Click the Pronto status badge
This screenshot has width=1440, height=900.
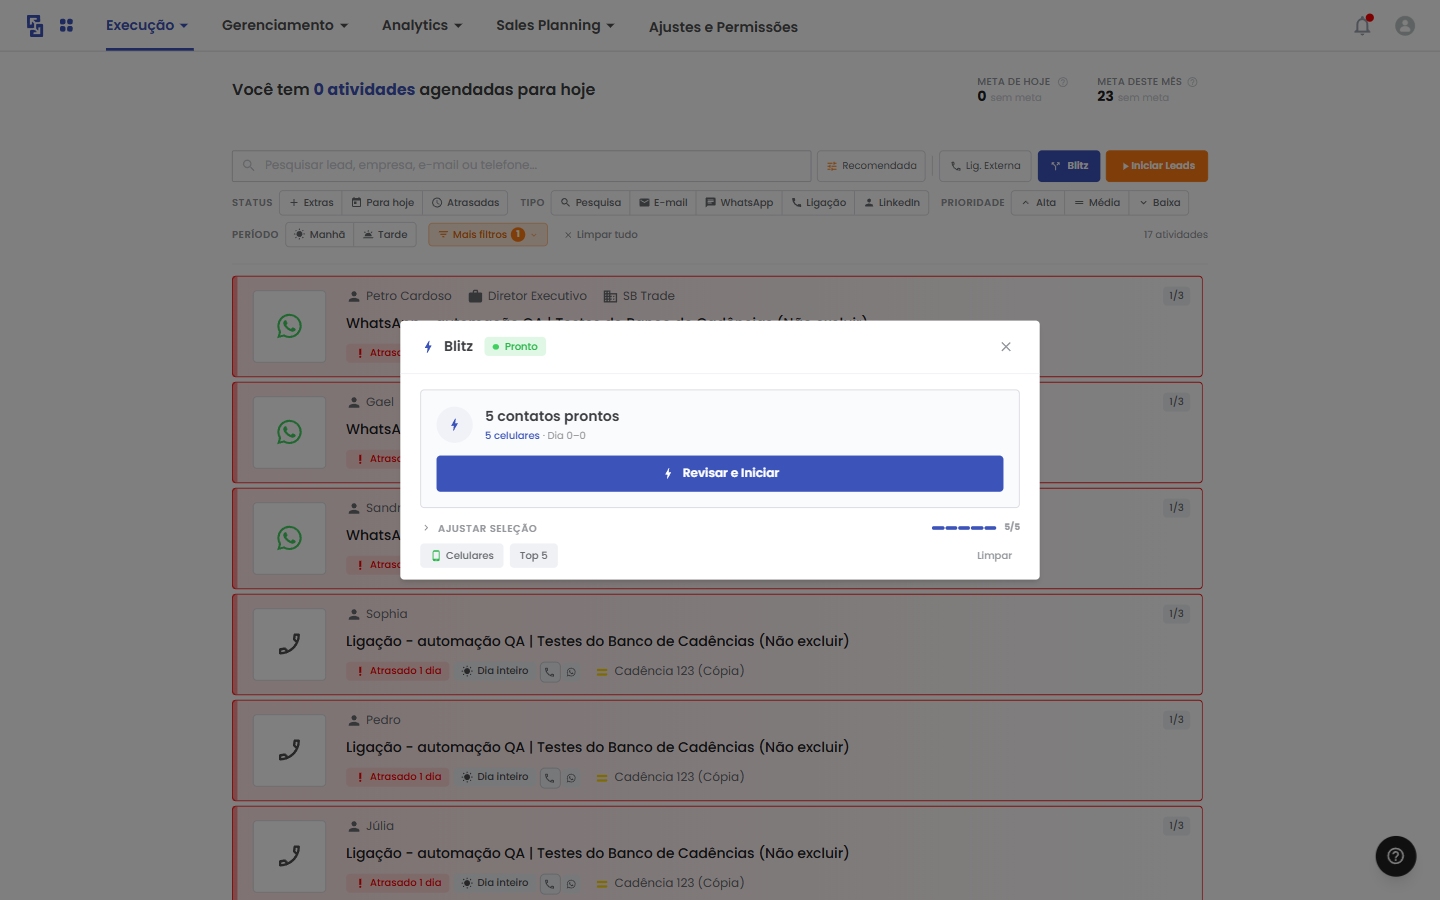coord(515,347)
